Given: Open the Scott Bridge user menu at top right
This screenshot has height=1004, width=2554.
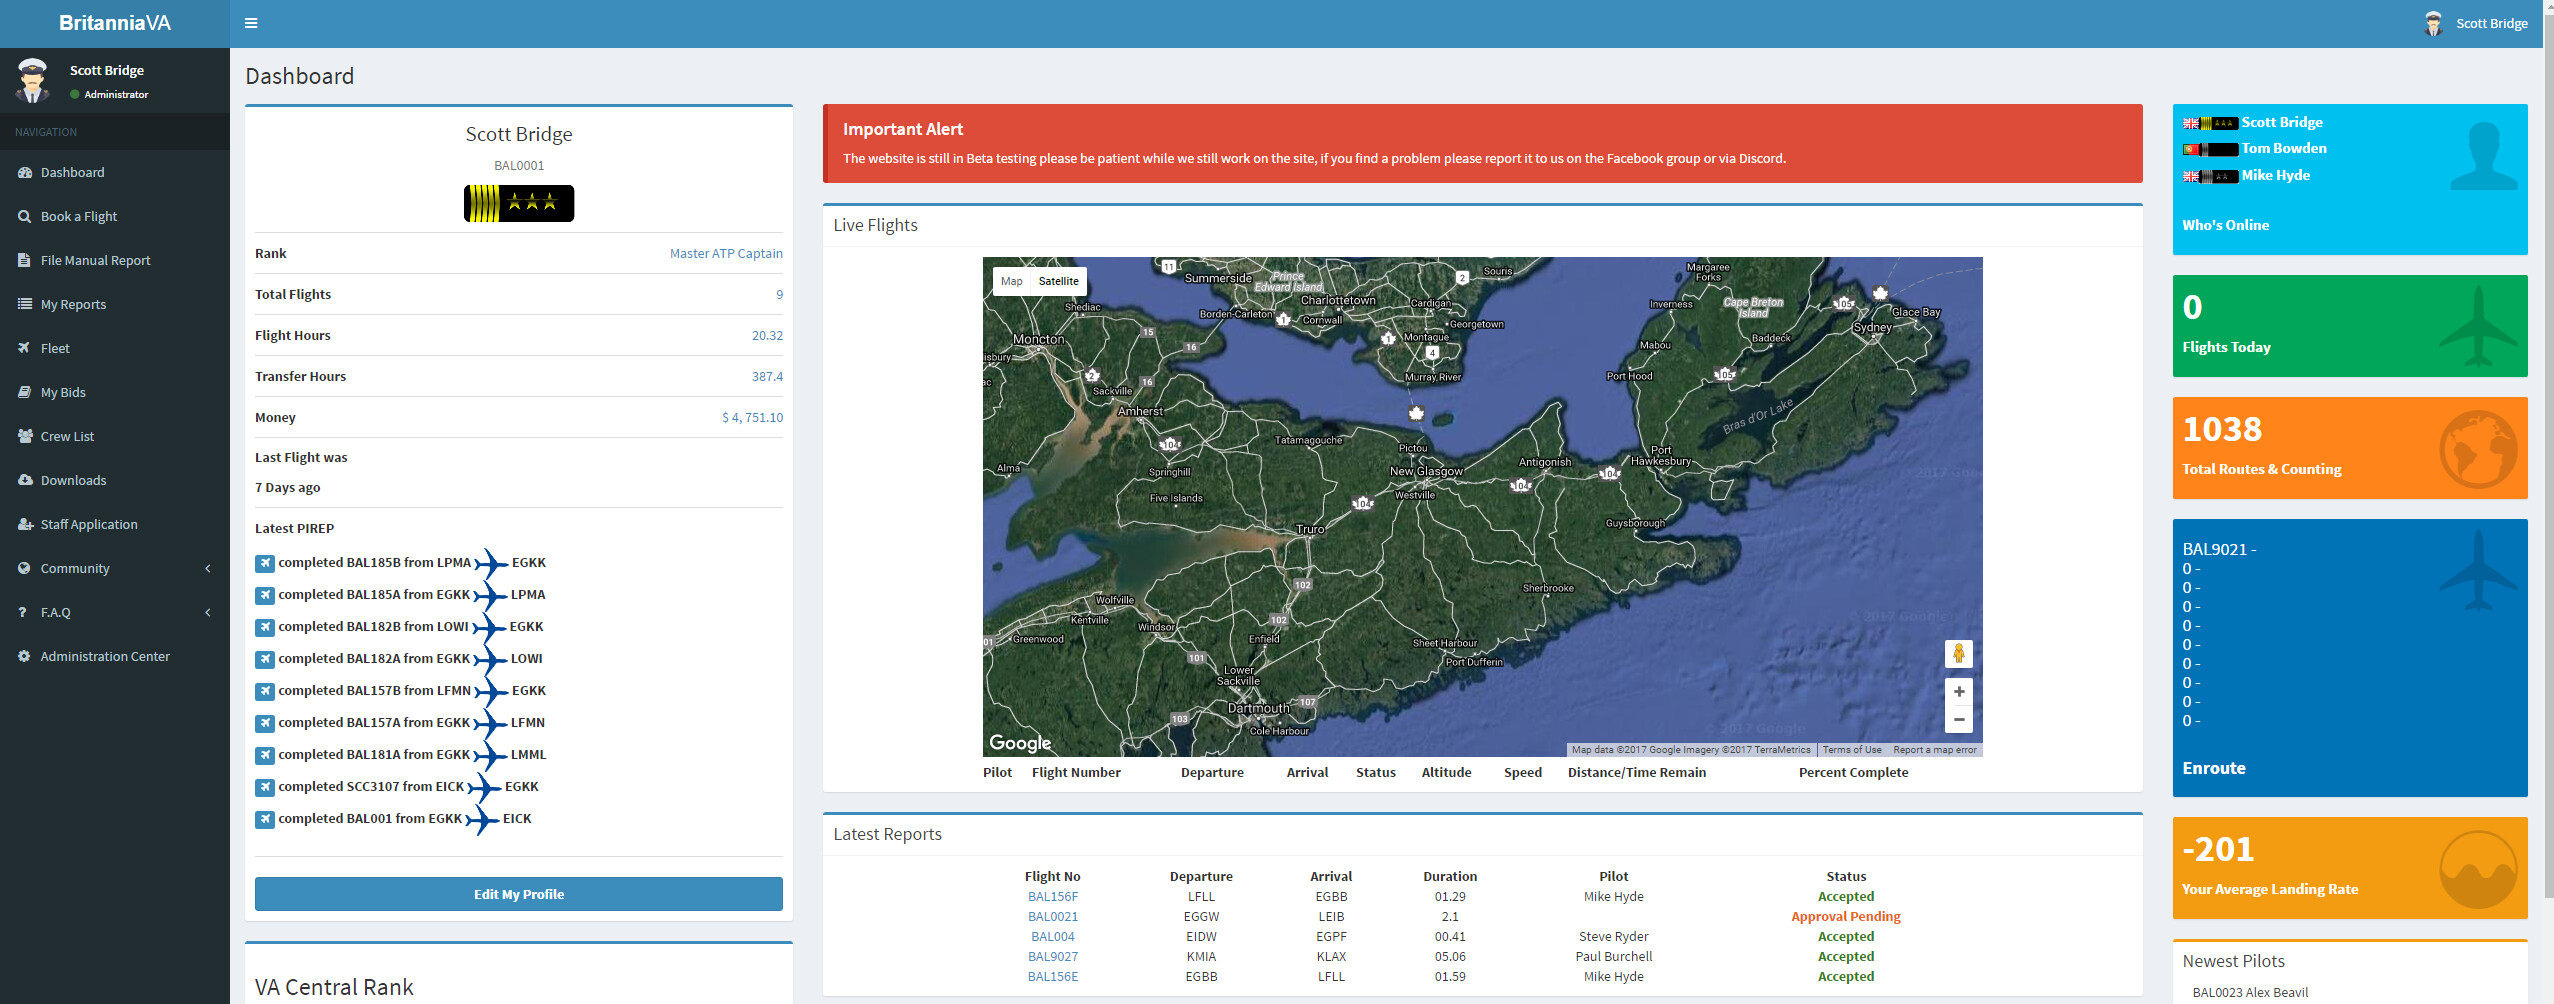Looking at the screenshot, I should coord(2490,23).
